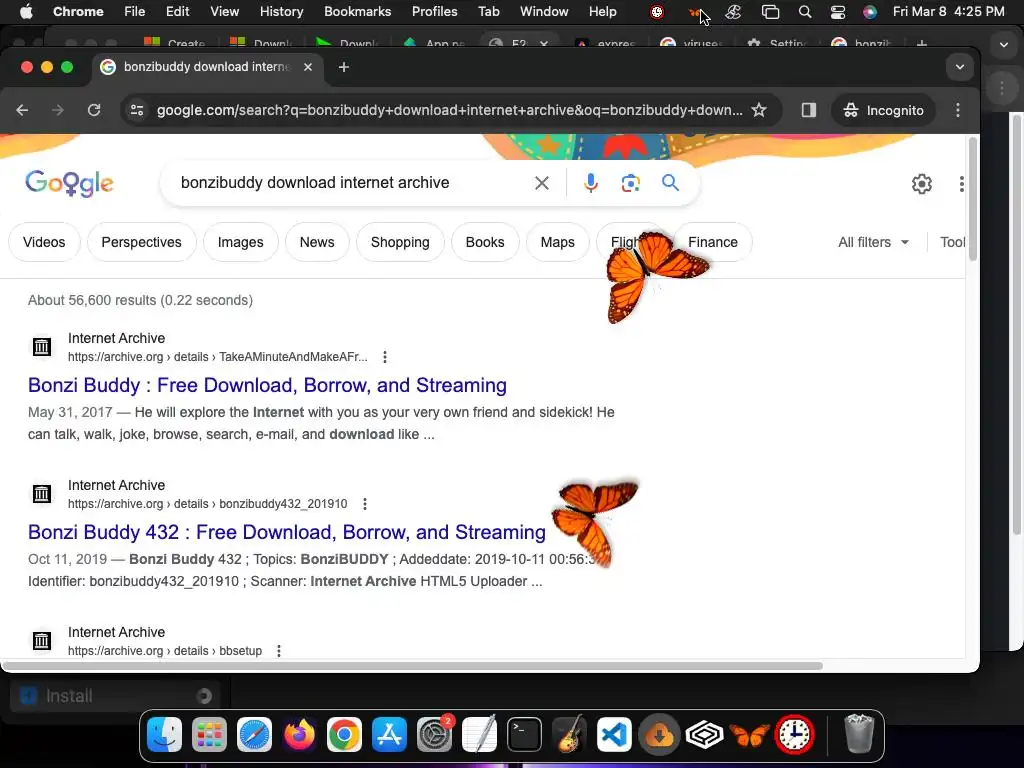
Task: Open more options for bonzibuddy432_201910 result
Action: tap(364, 504)
